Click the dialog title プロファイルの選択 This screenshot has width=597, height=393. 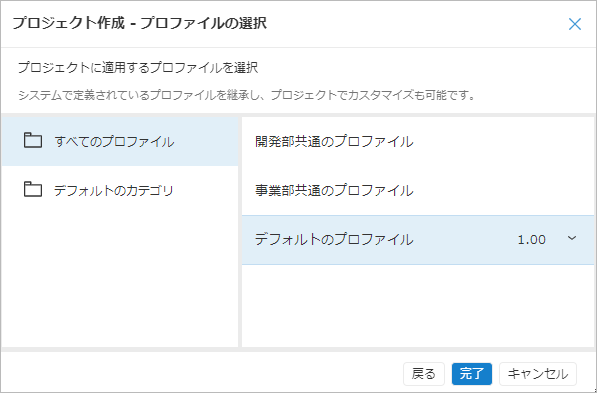(x=203, y=23)
